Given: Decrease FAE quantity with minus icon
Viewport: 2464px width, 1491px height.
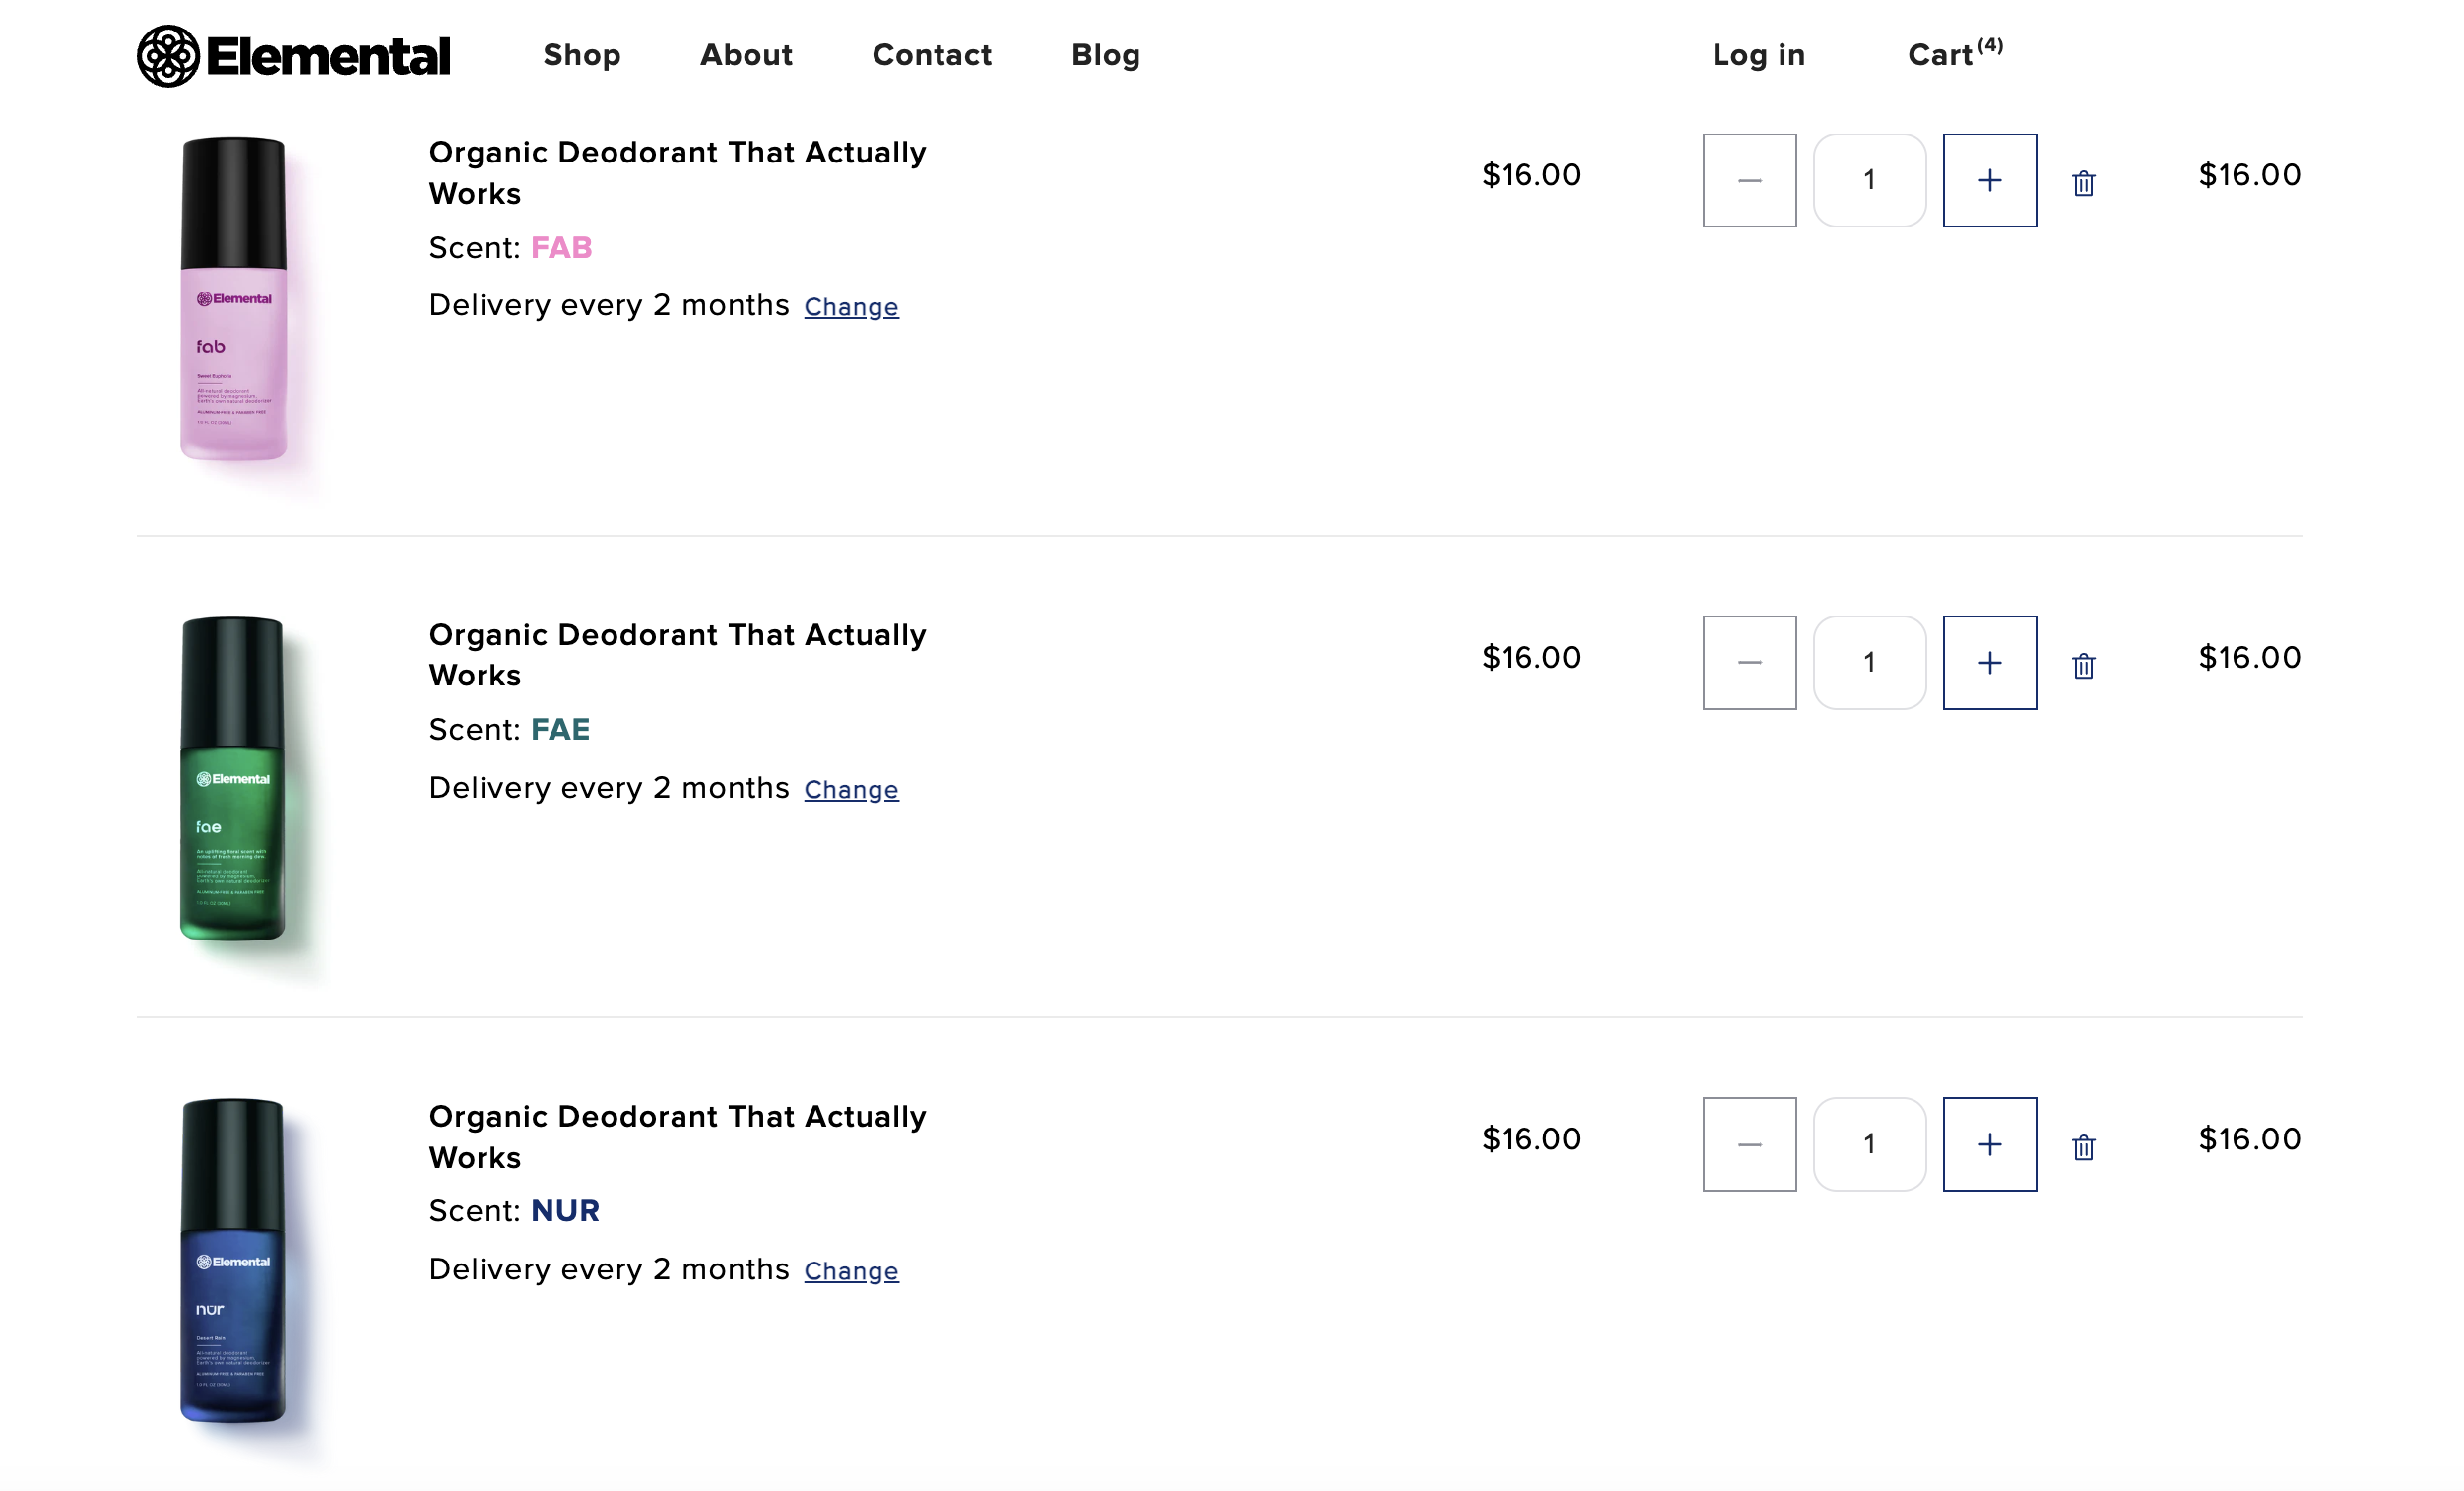Looking at the screenshot, I should tap(1749, 662).
